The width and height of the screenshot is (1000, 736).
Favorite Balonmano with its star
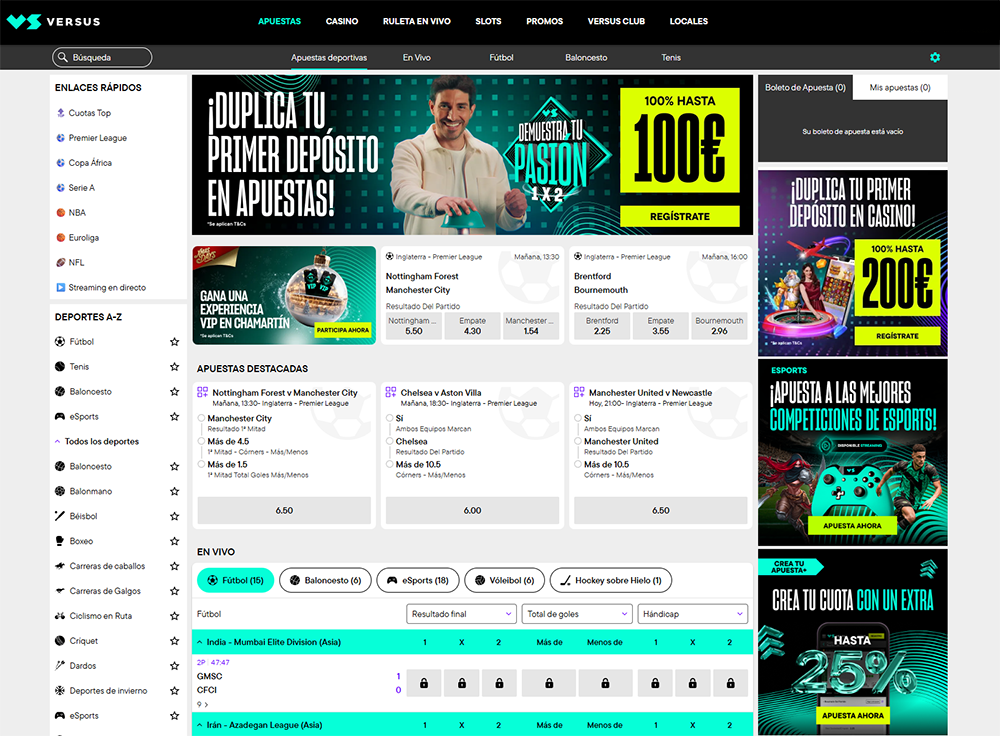175,491
